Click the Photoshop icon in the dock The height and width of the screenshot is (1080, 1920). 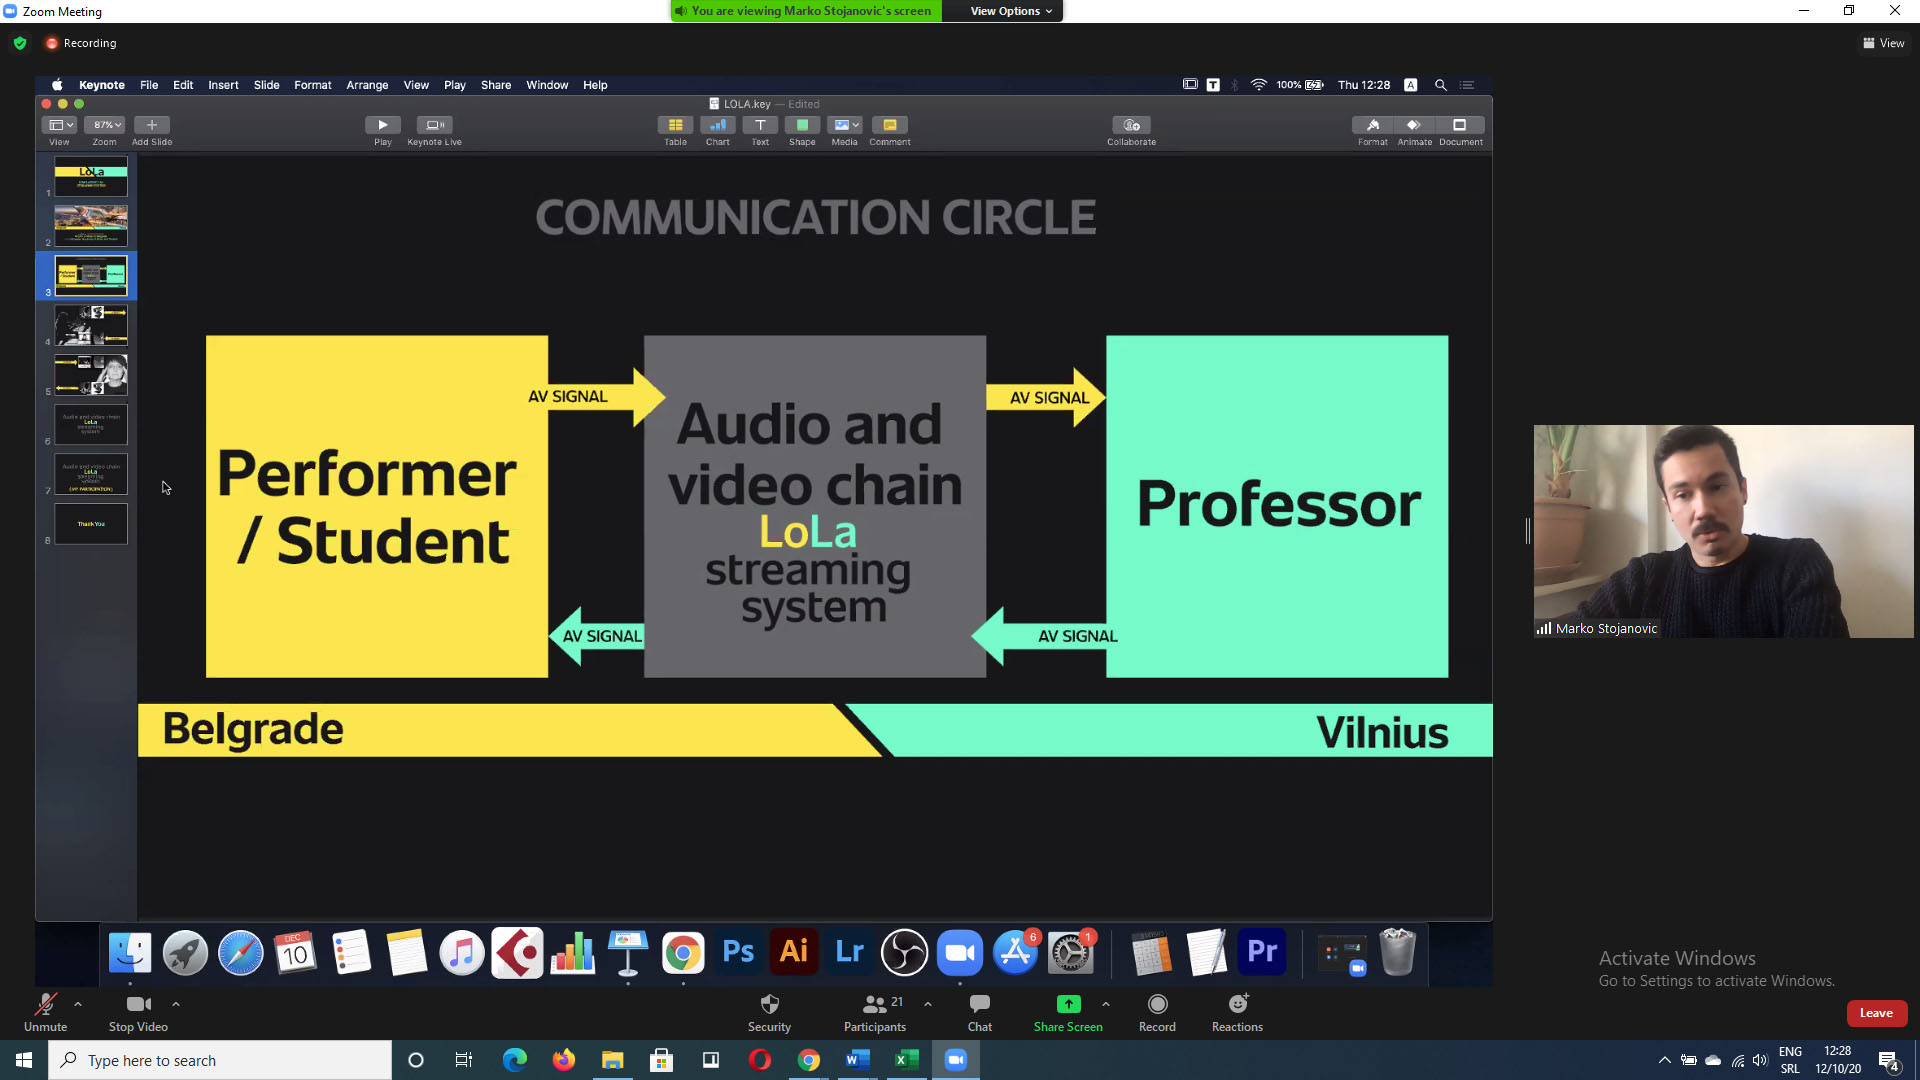tap(738, 952)
